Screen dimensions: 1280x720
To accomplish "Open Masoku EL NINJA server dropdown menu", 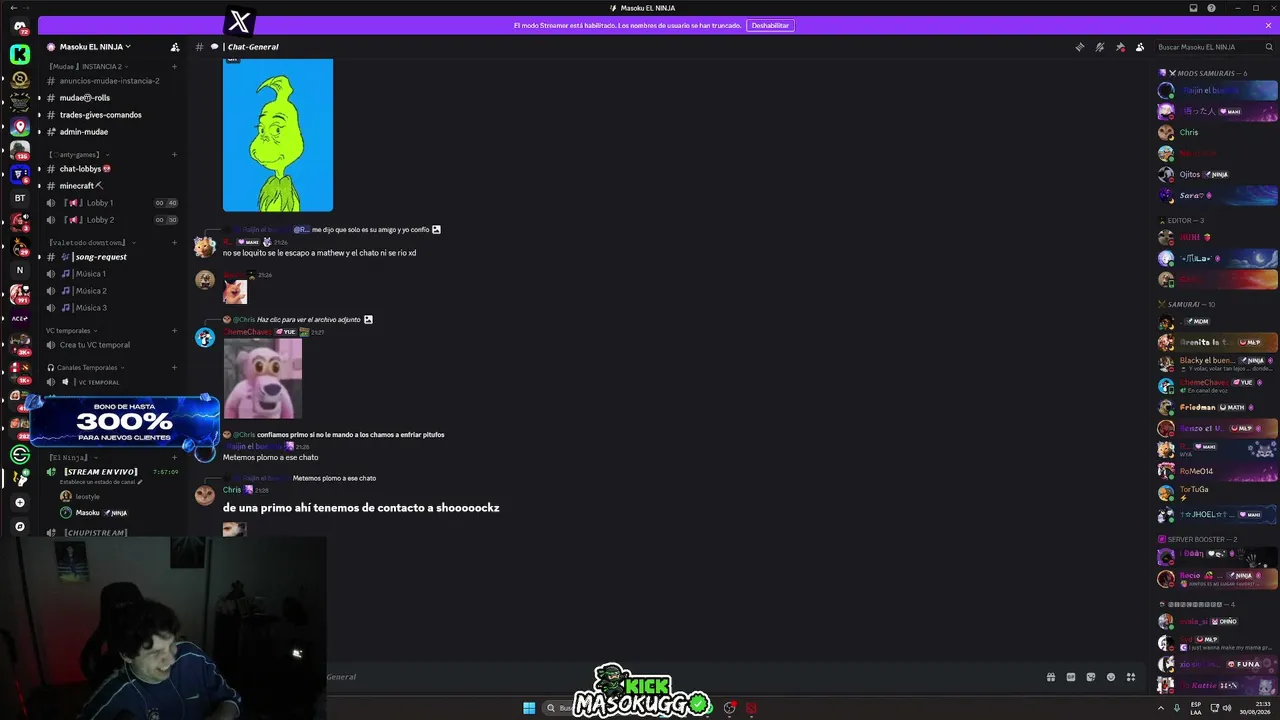I will [96, 47].
